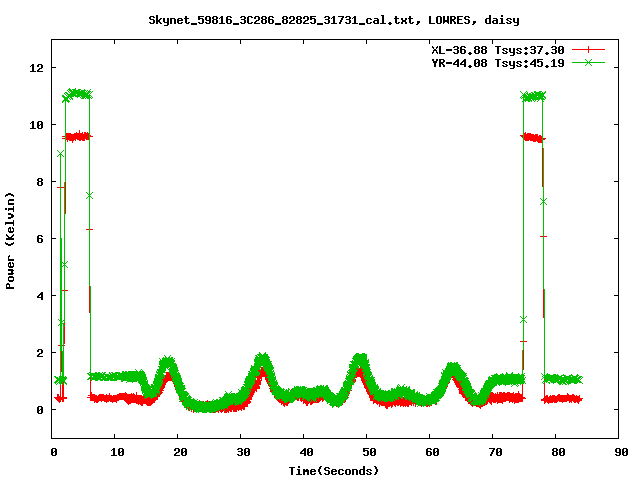Click the y-axis tick label '4'
The height and width of the screenshot is (480, 640).
[x=40, y=296]
